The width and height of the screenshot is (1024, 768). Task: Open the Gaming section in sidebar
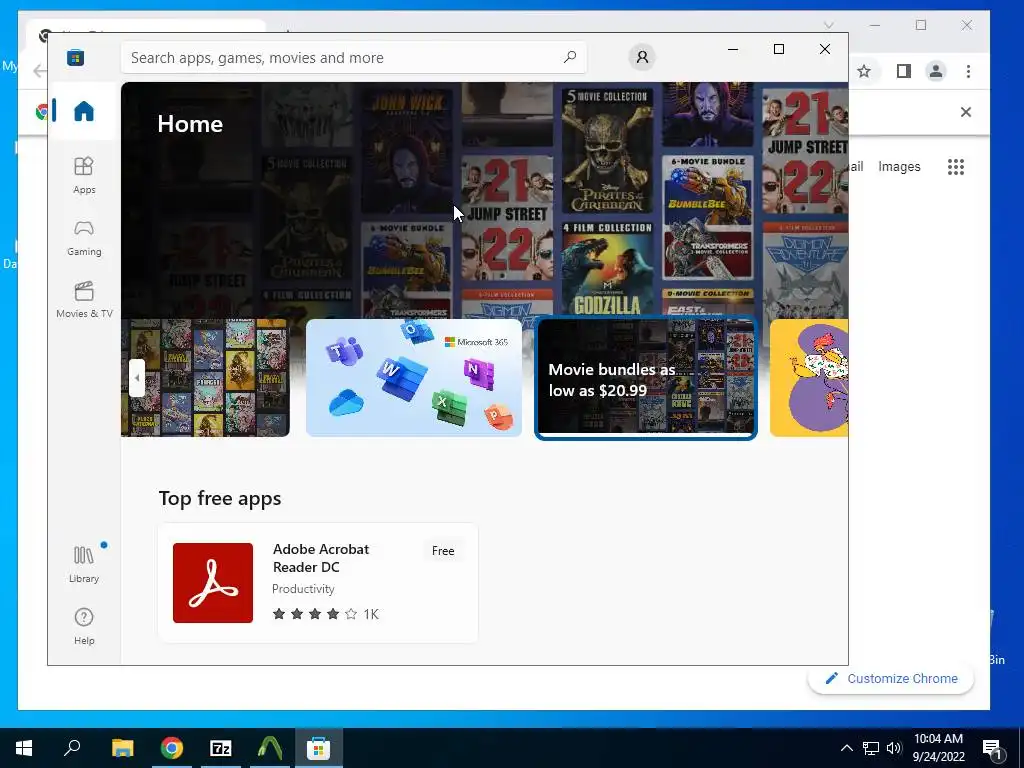point(84,238)
